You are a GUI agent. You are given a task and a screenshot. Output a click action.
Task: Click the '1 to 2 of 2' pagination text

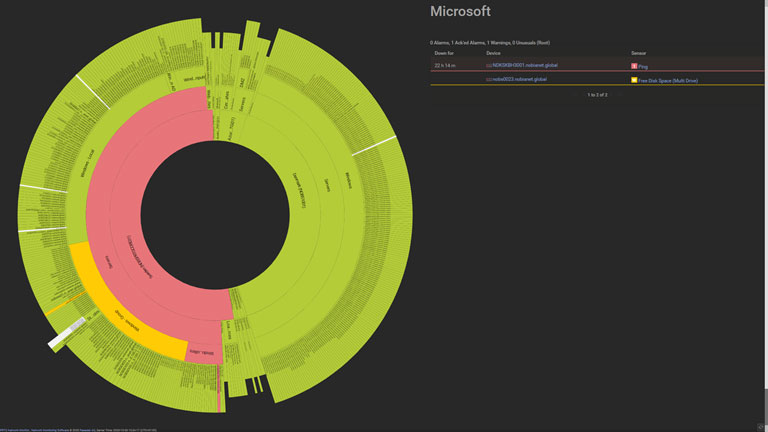(x=597, y=94)
